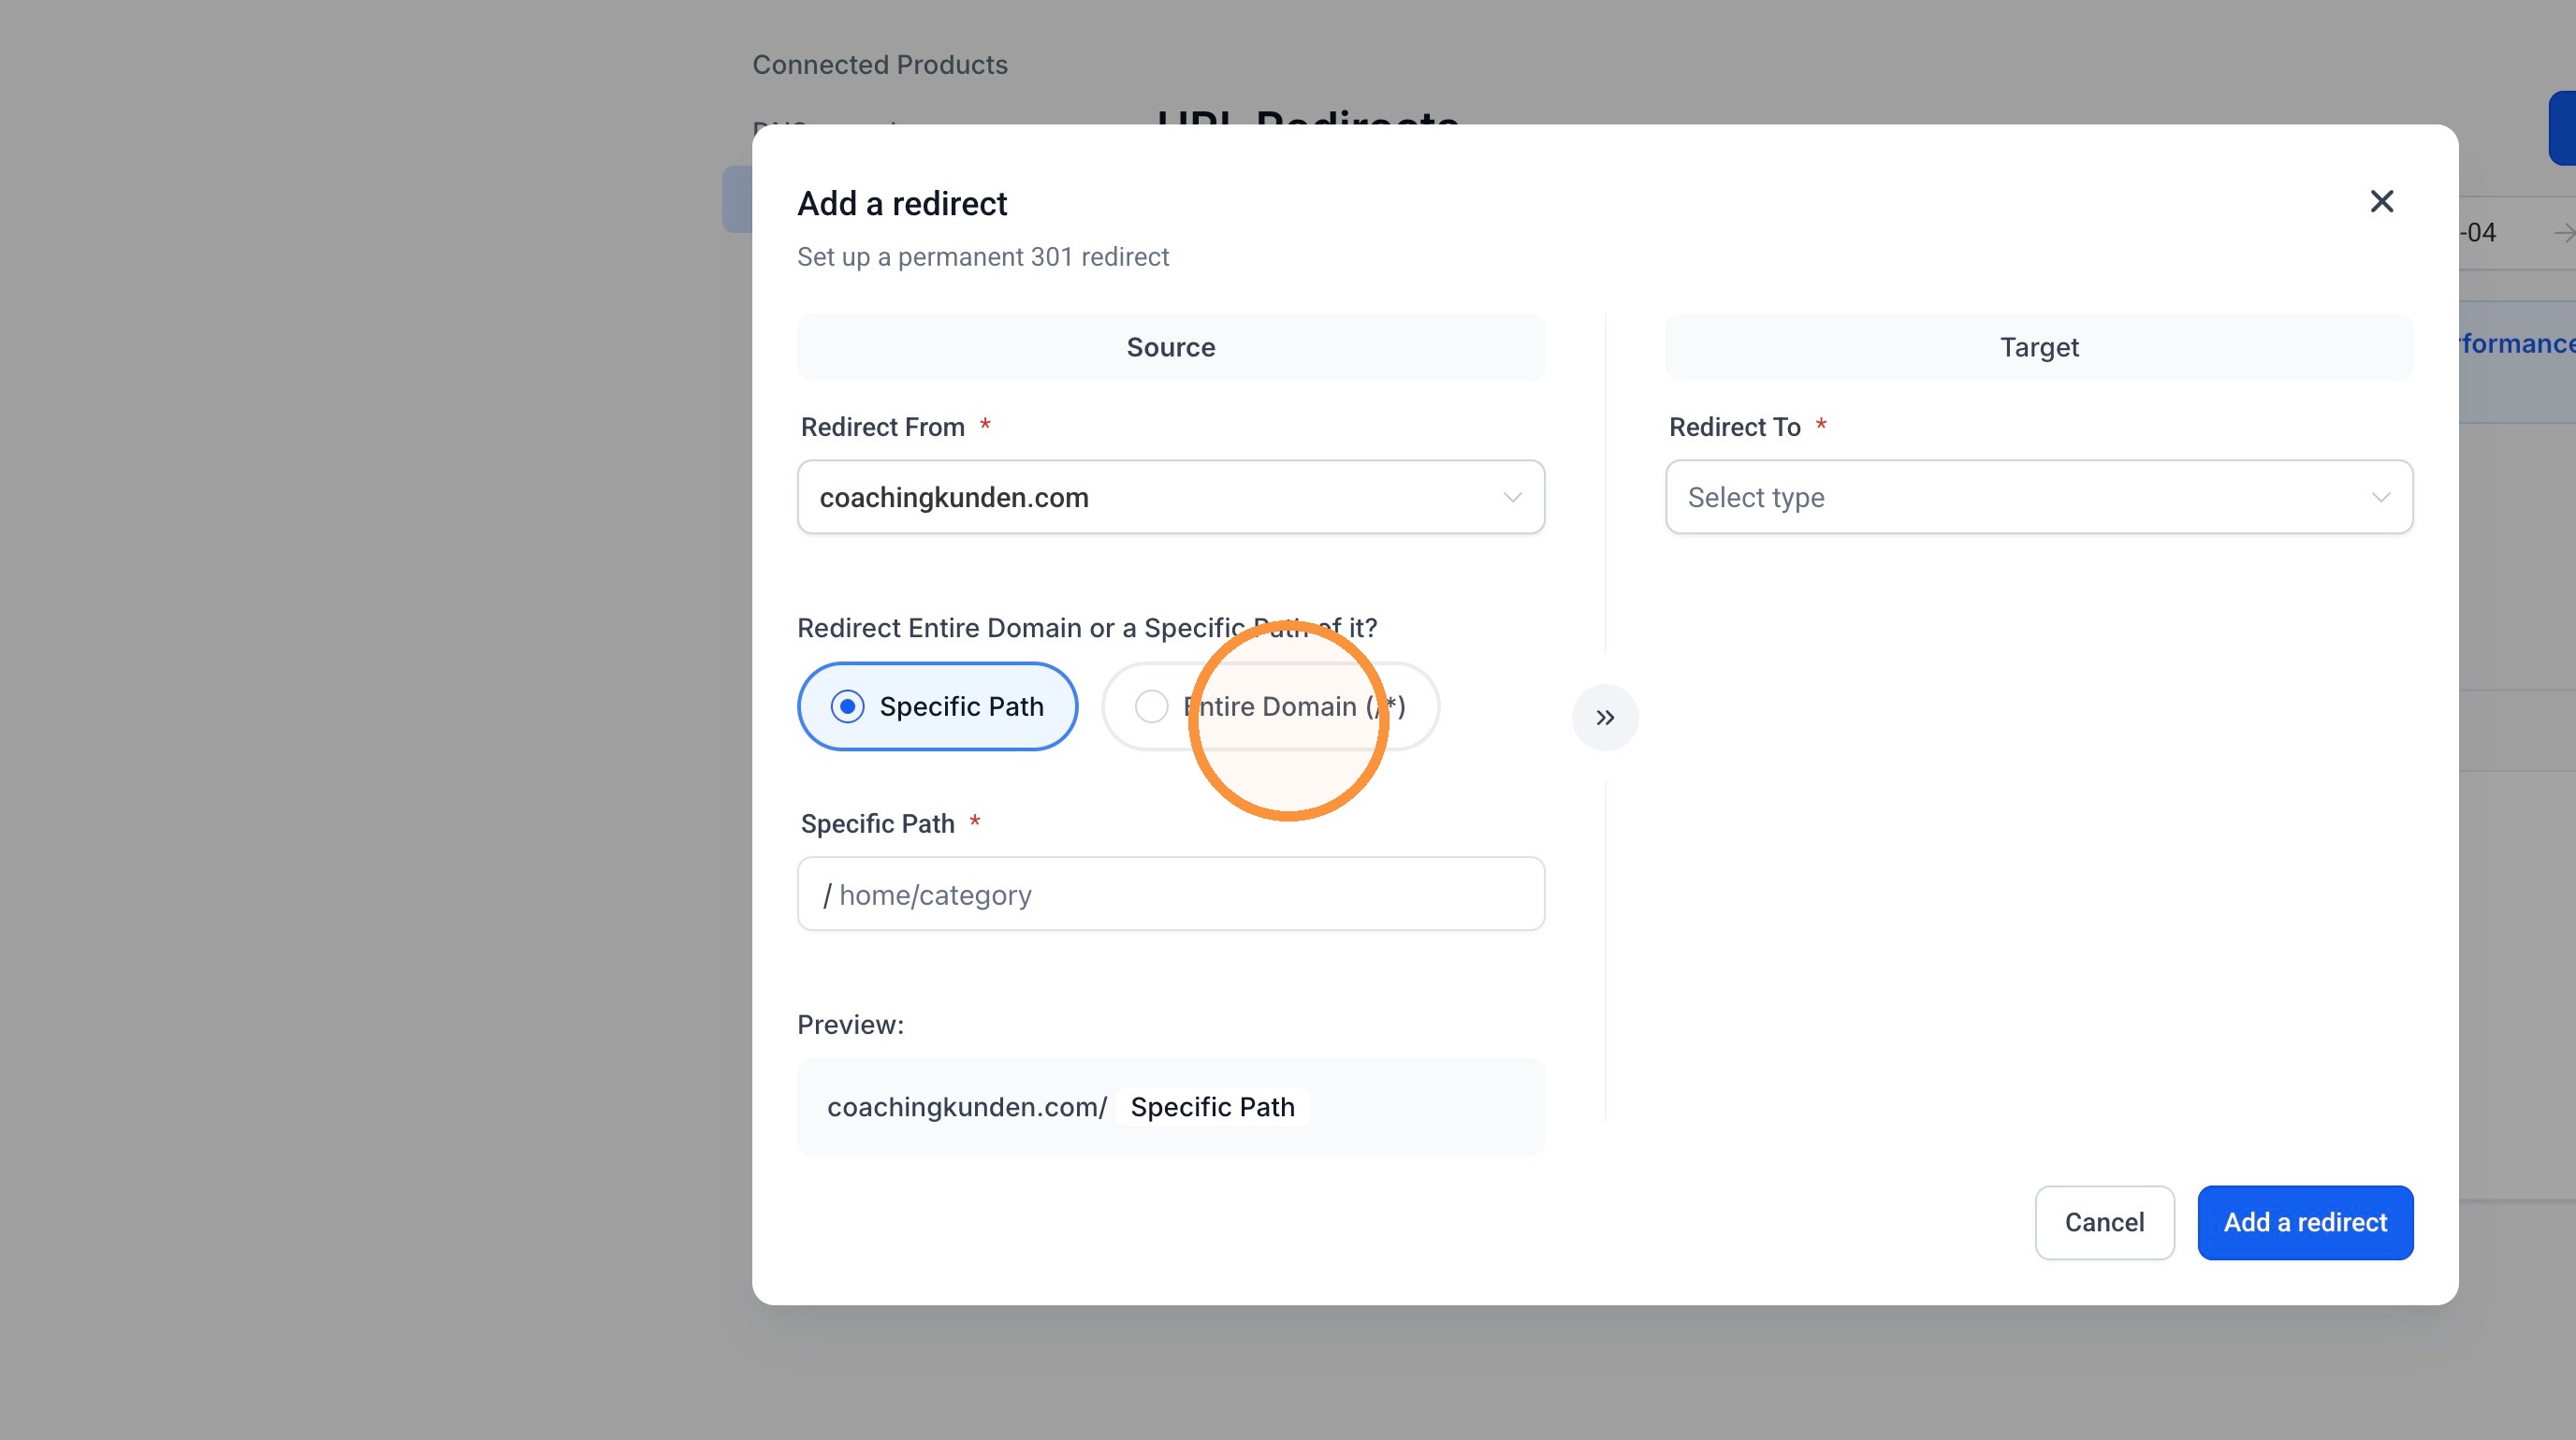Open the Redirect From domain dropdown
Screen dimensions: 2576x1440
(1171, 497)
